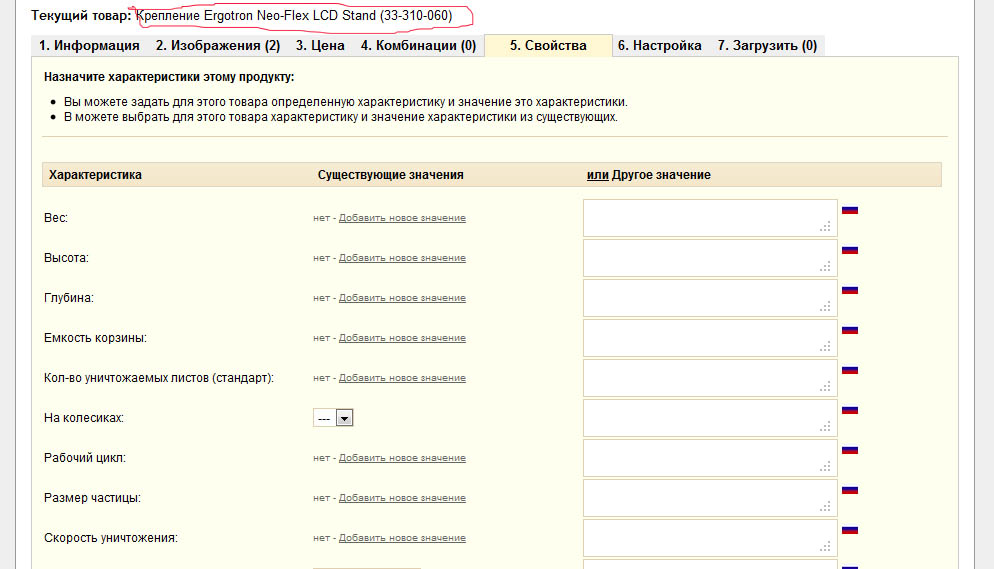This screenshot has height=569, width=994.
Task: Click the Существующие значения column header
Action: point(390,175)
